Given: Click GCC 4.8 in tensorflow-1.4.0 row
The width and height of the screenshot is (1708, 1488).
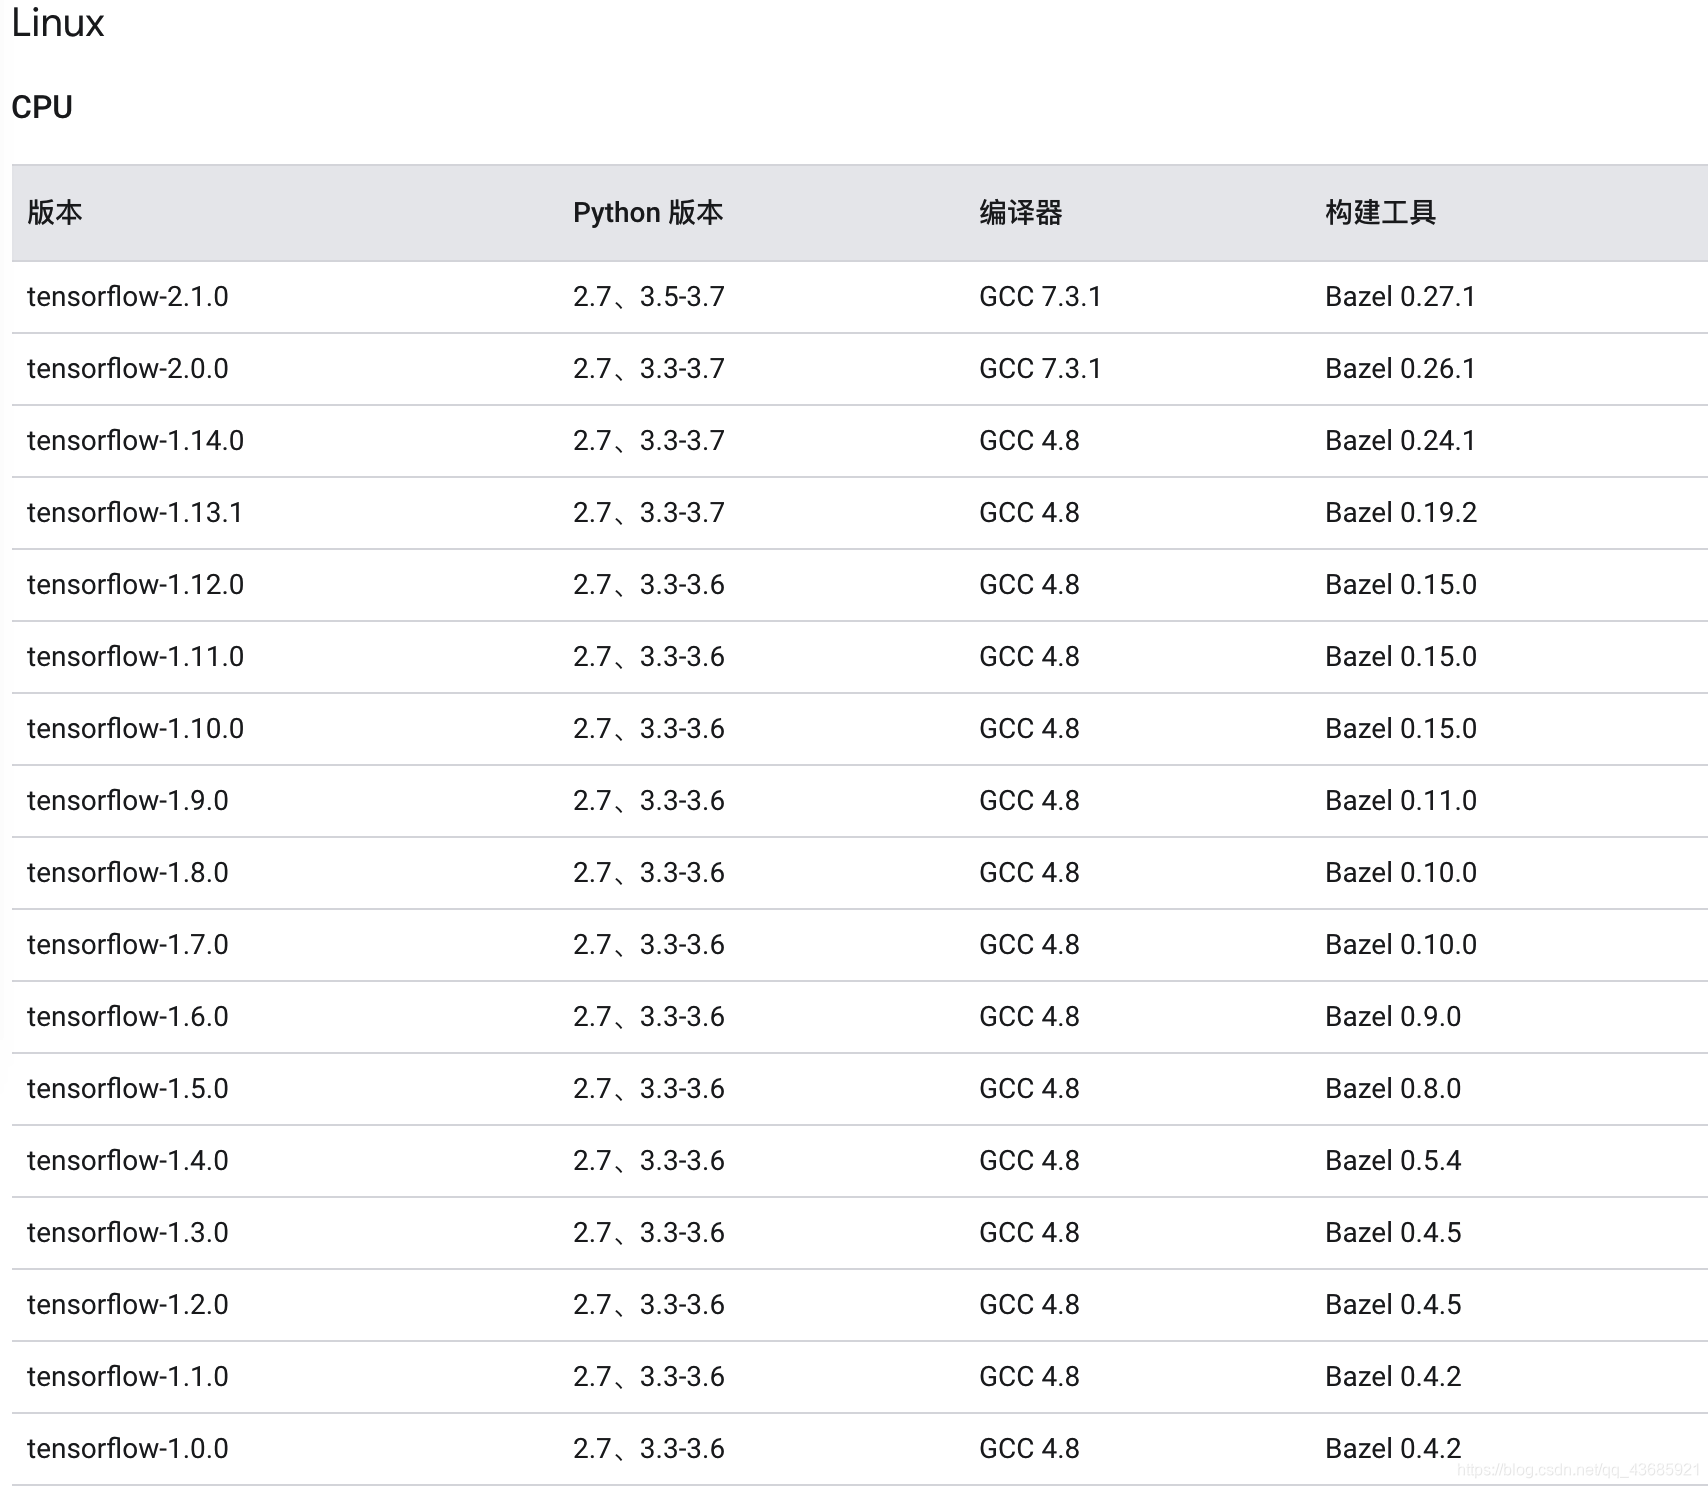Looking at the screenshot, I should [1029, 1161].
